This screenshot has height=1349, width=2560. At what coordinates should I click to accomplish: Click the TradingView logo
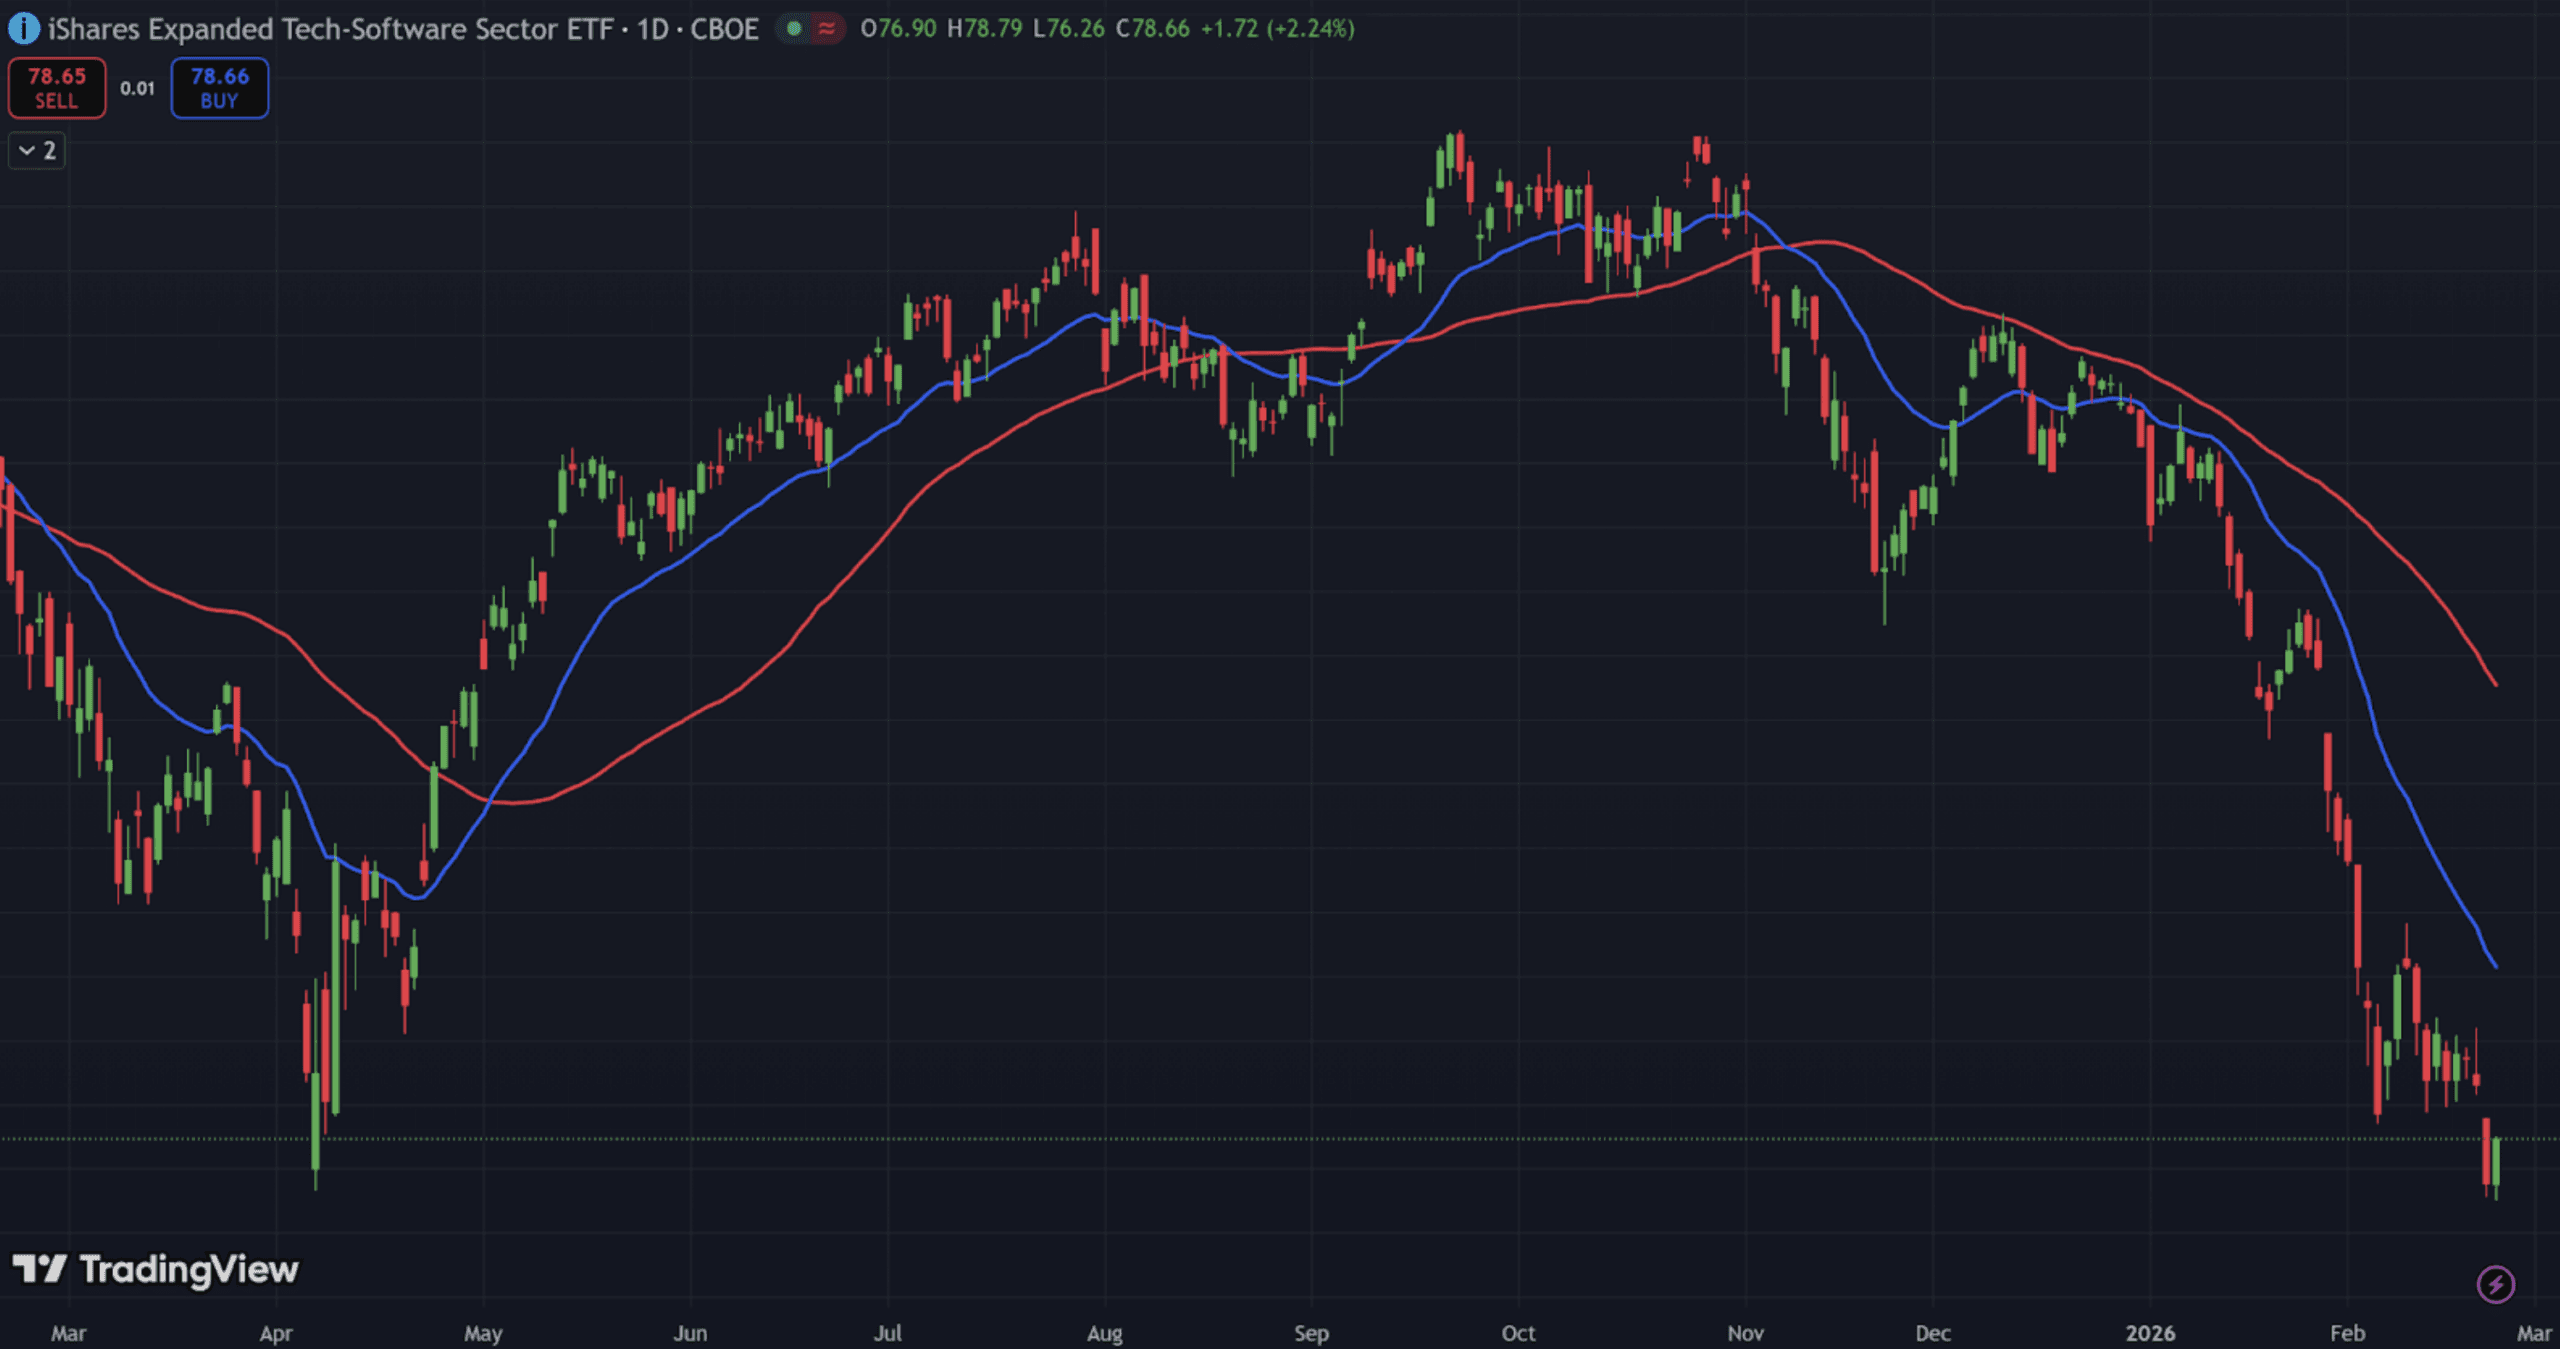click(x=157, y=1270)
